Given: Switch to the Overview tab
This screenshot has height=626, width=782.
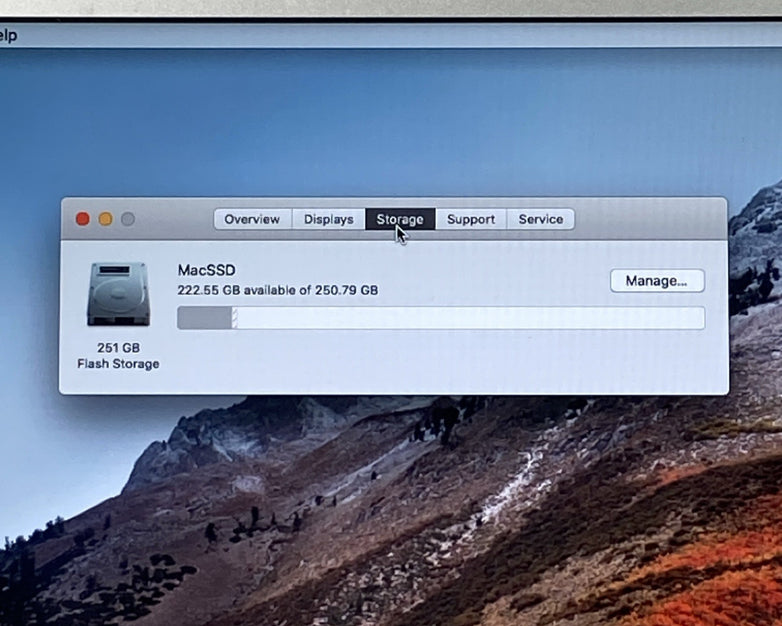Looking at the screenshot, I should click(252, 219).
